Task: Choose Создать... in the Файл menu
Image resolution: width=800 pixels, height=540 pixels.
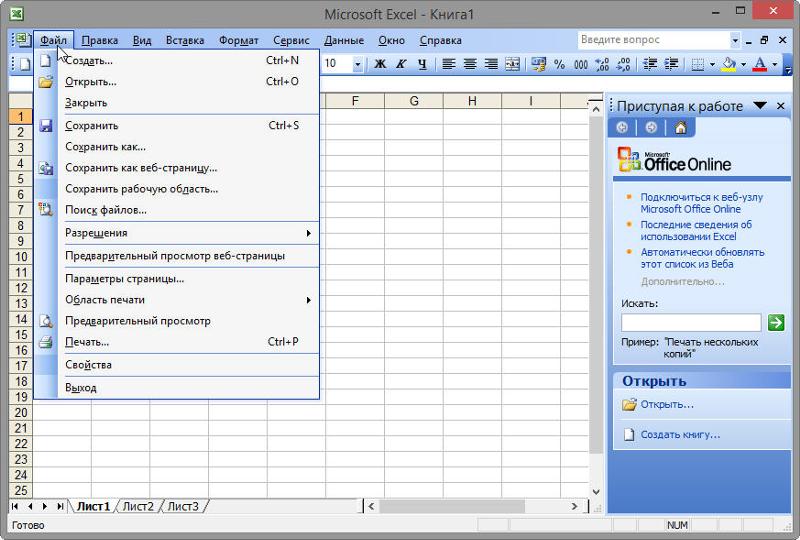Action: (x=177, y=61)
